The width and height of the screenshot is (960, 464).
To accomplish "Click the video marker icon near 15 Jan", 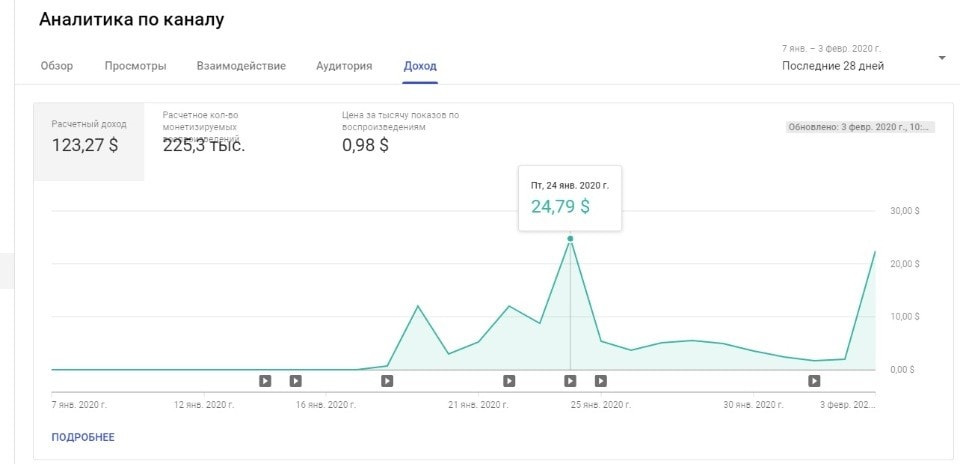I will [x=295, y=381].
